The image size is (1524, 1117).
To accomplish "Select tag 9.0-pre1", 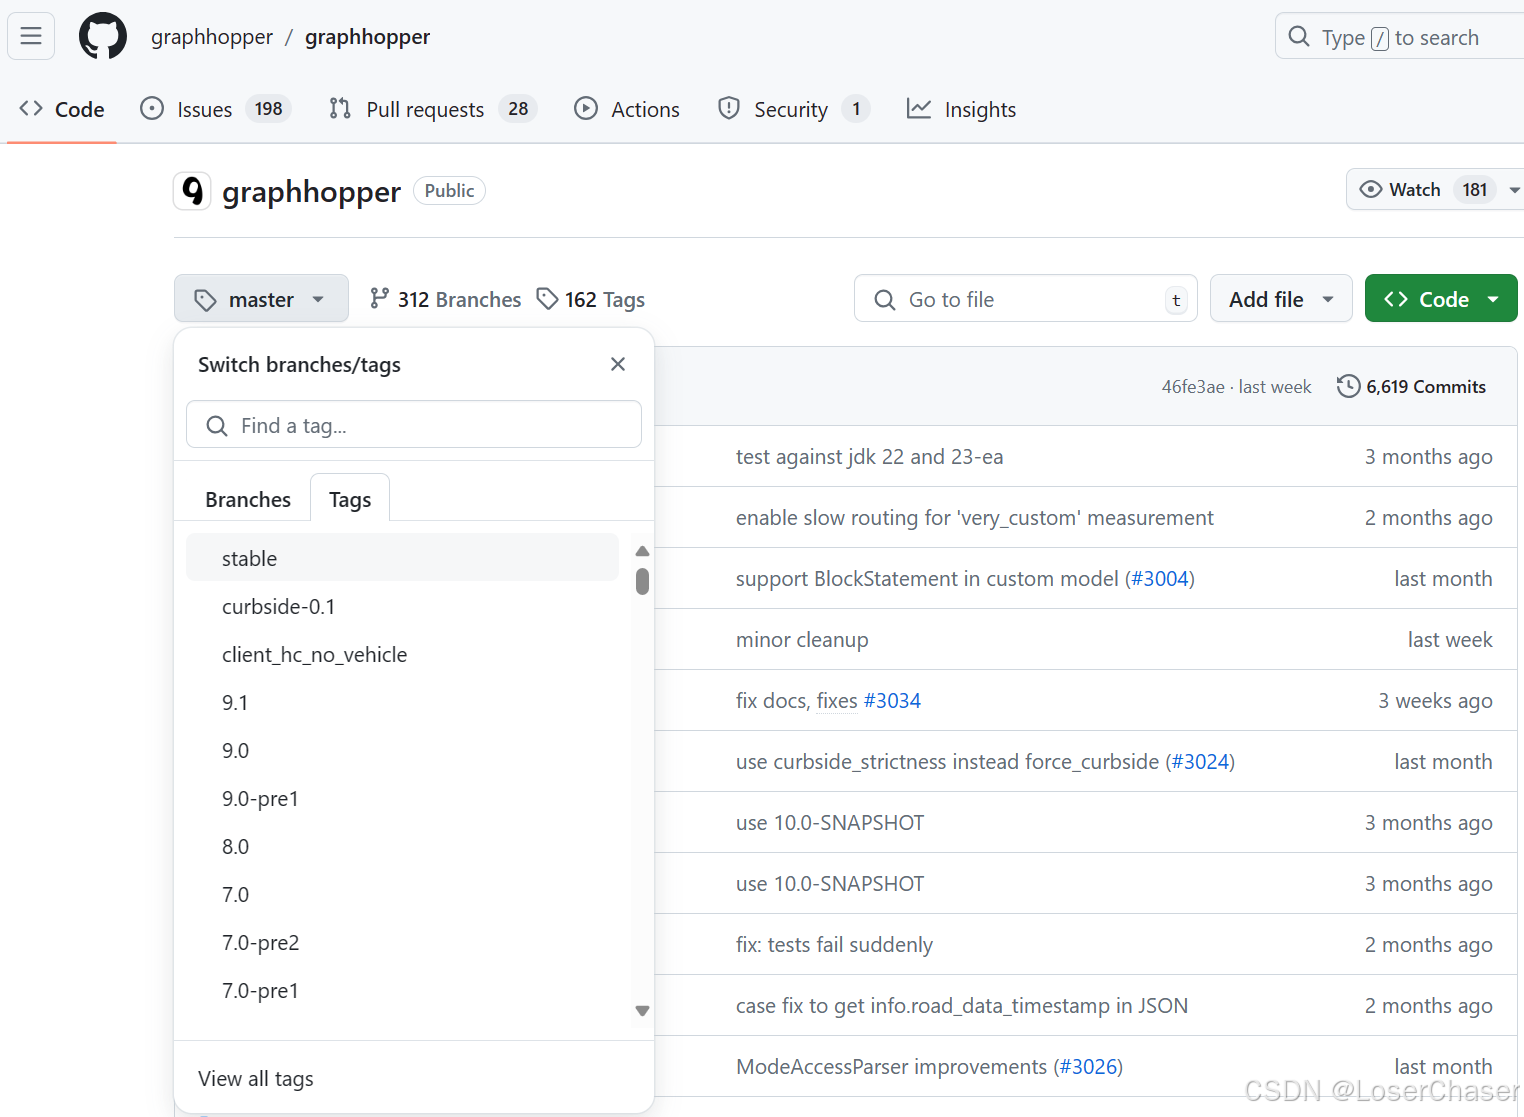I will pyautogui.click(x=402, y=798).
